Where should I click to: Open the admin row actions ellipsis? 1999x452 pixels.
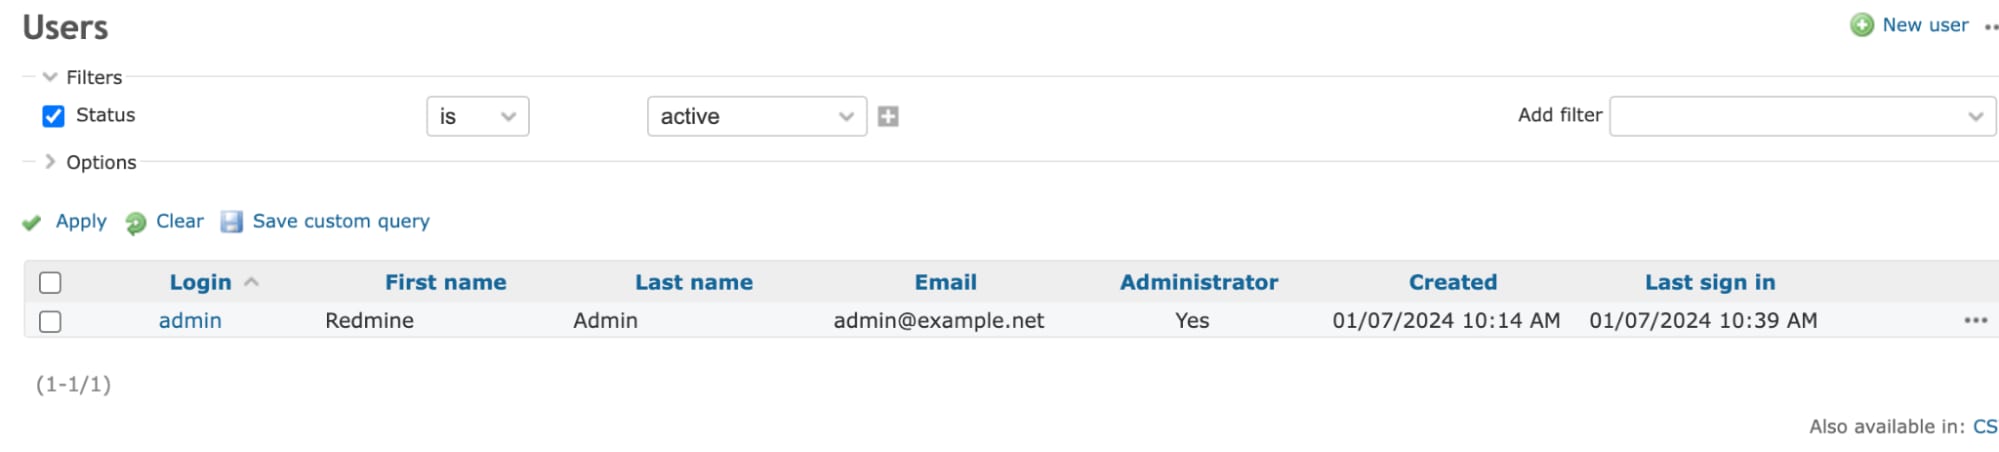[1975, 321]
